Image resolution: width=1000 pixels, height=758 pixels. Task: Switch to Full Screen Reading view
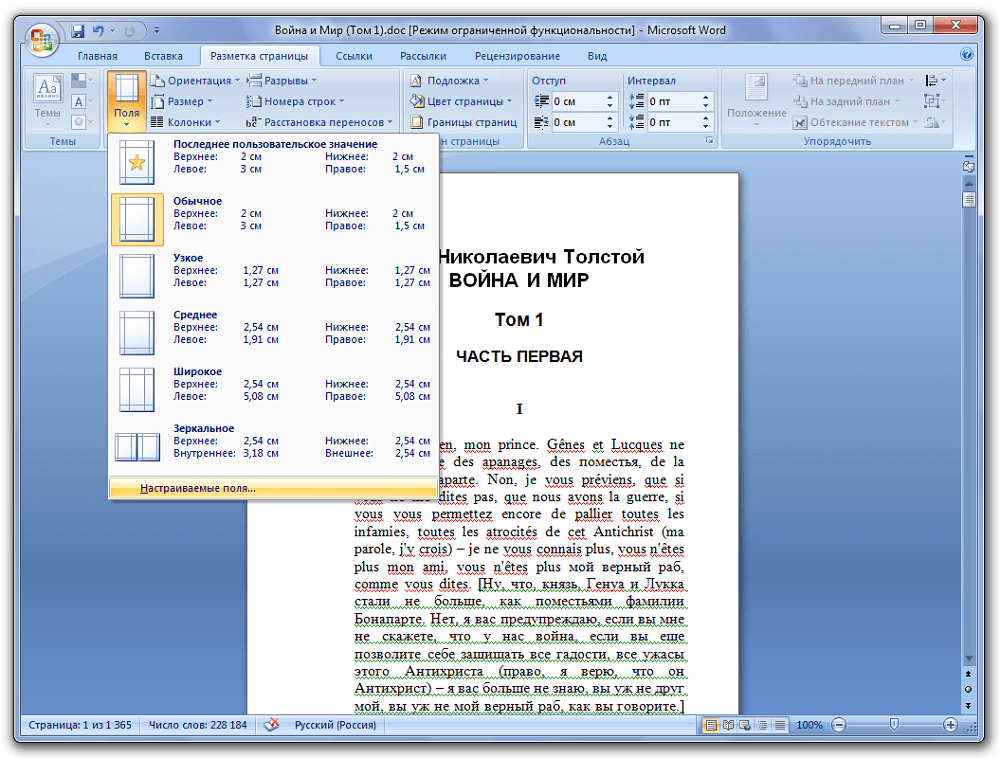click(x=728, y=725)
